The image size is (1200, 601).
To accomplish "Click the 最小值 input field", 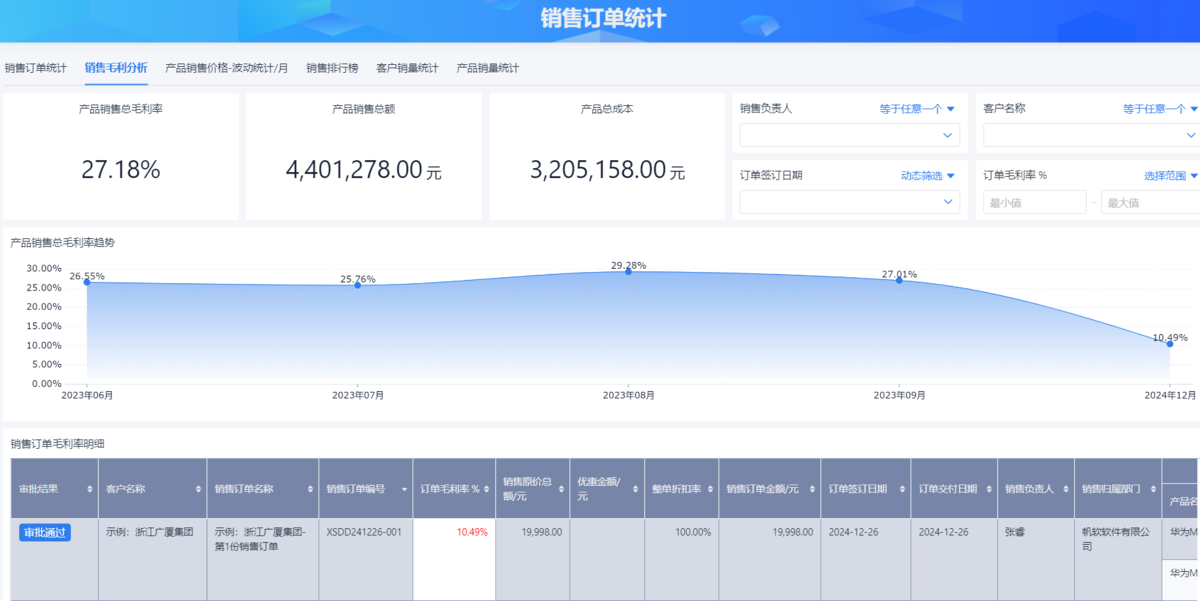I will 1033,202.
